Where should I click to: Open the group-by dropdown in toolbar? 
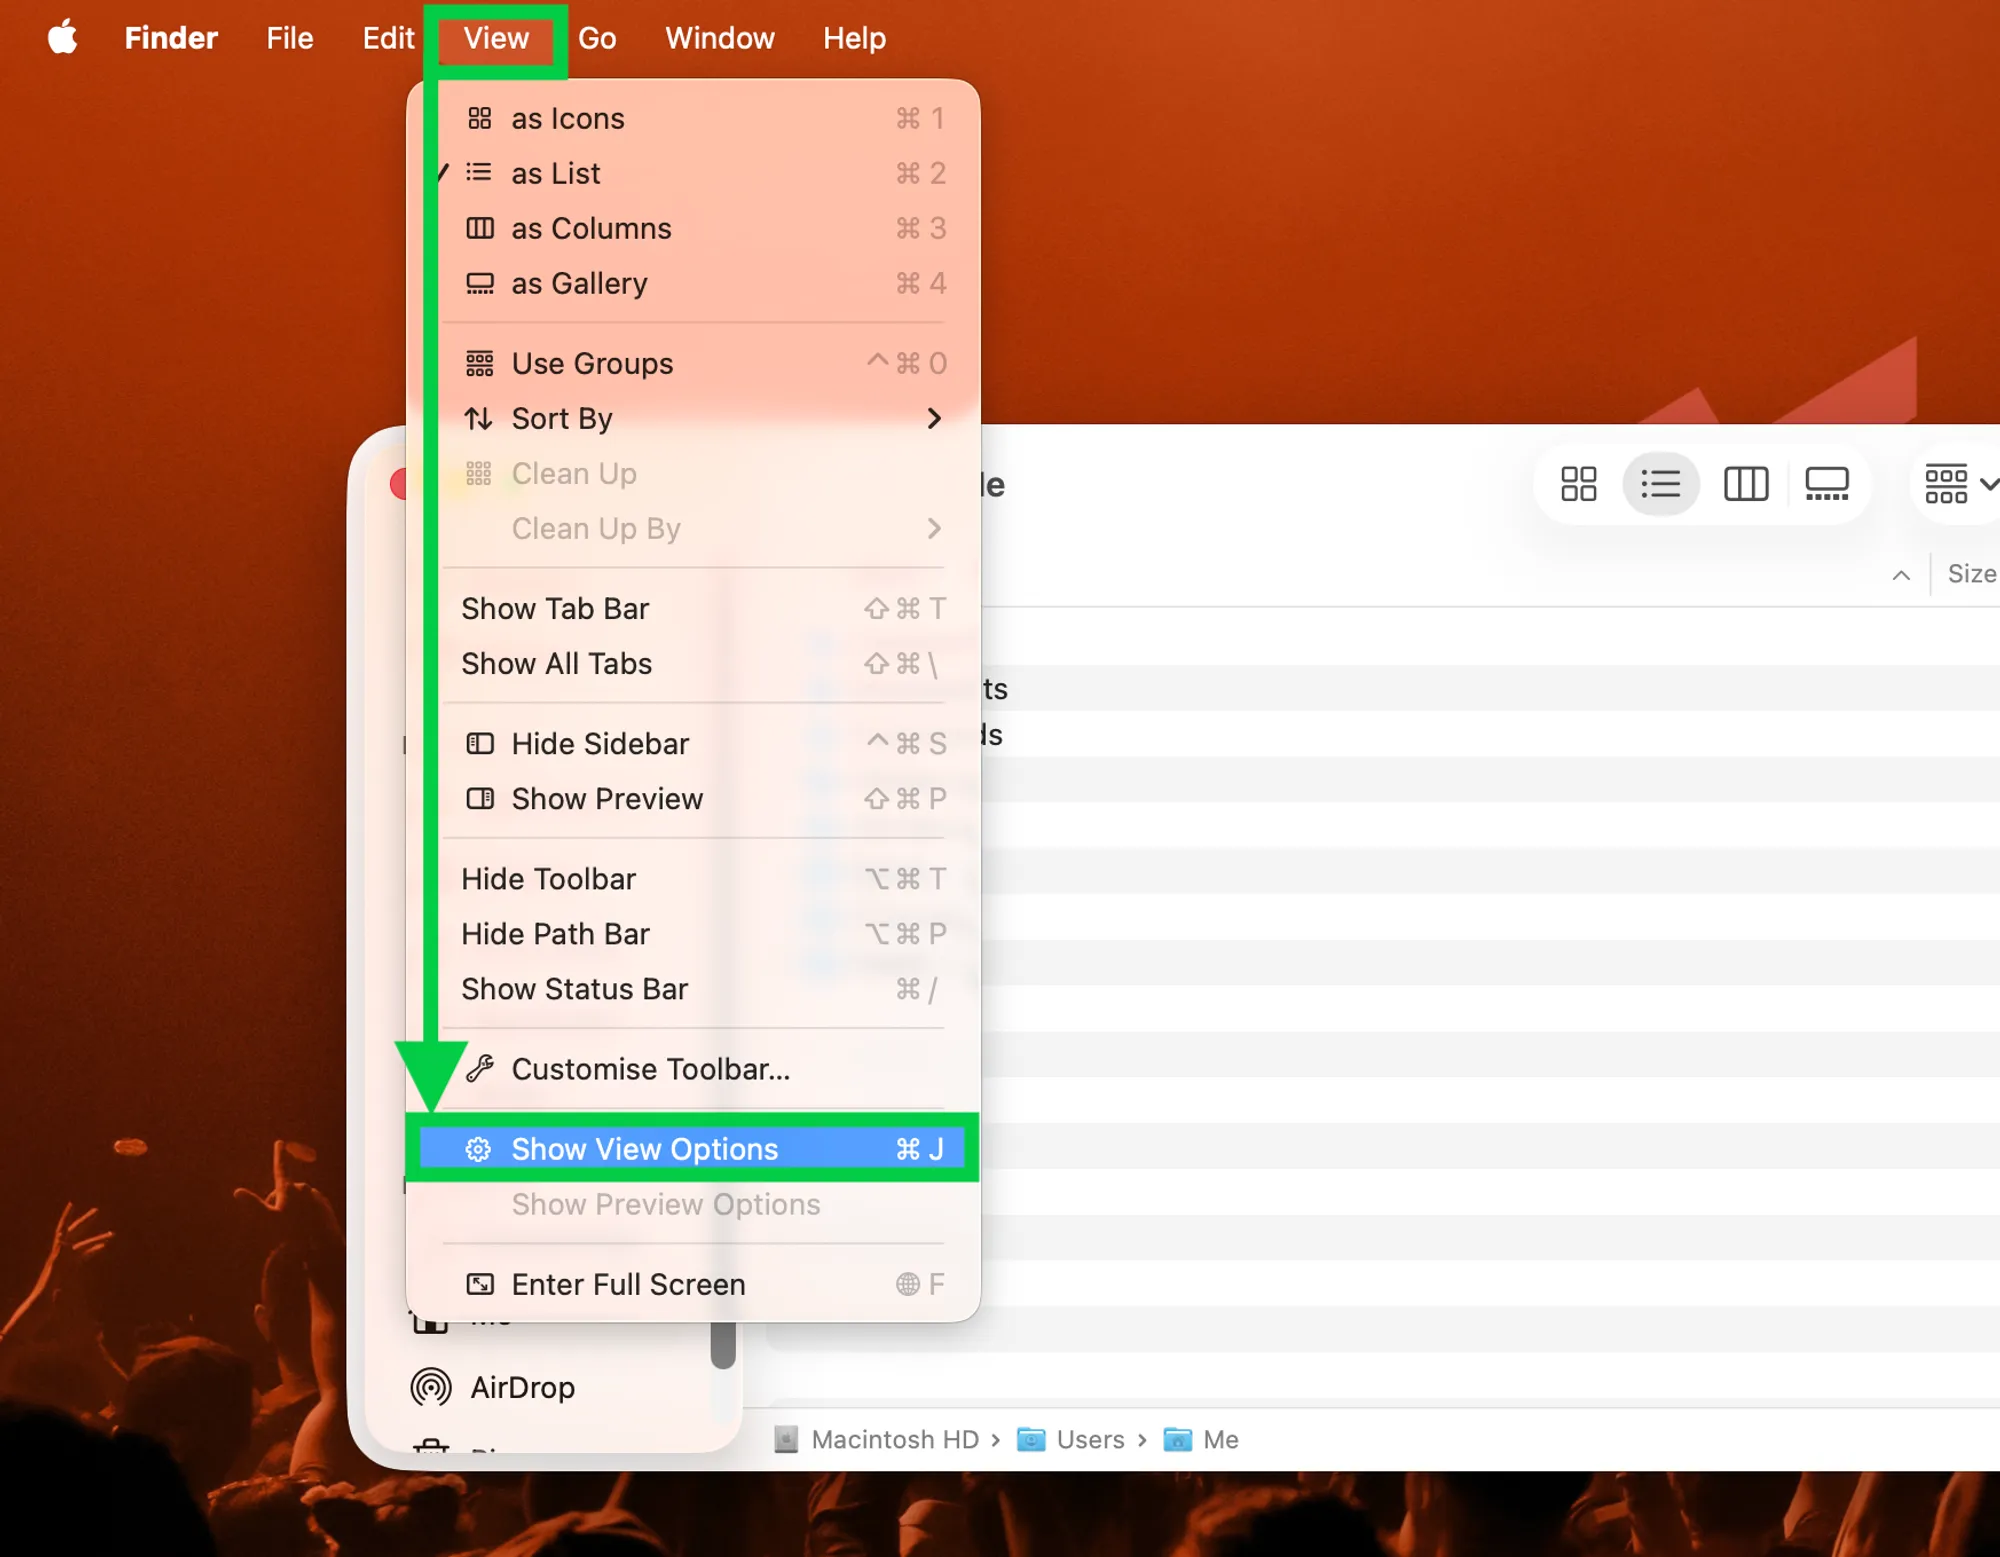pos(1959,485)
